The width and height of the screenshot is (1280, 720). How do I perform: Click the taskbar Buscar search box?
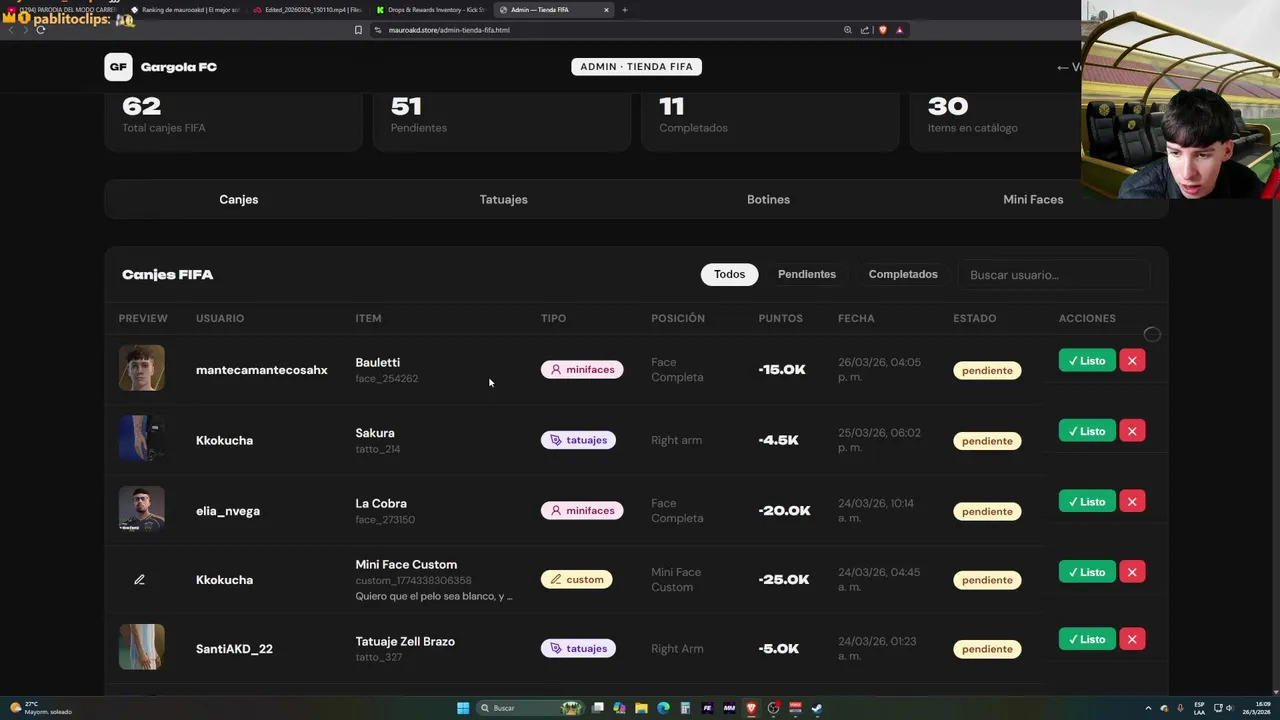(x=530, y=708)
